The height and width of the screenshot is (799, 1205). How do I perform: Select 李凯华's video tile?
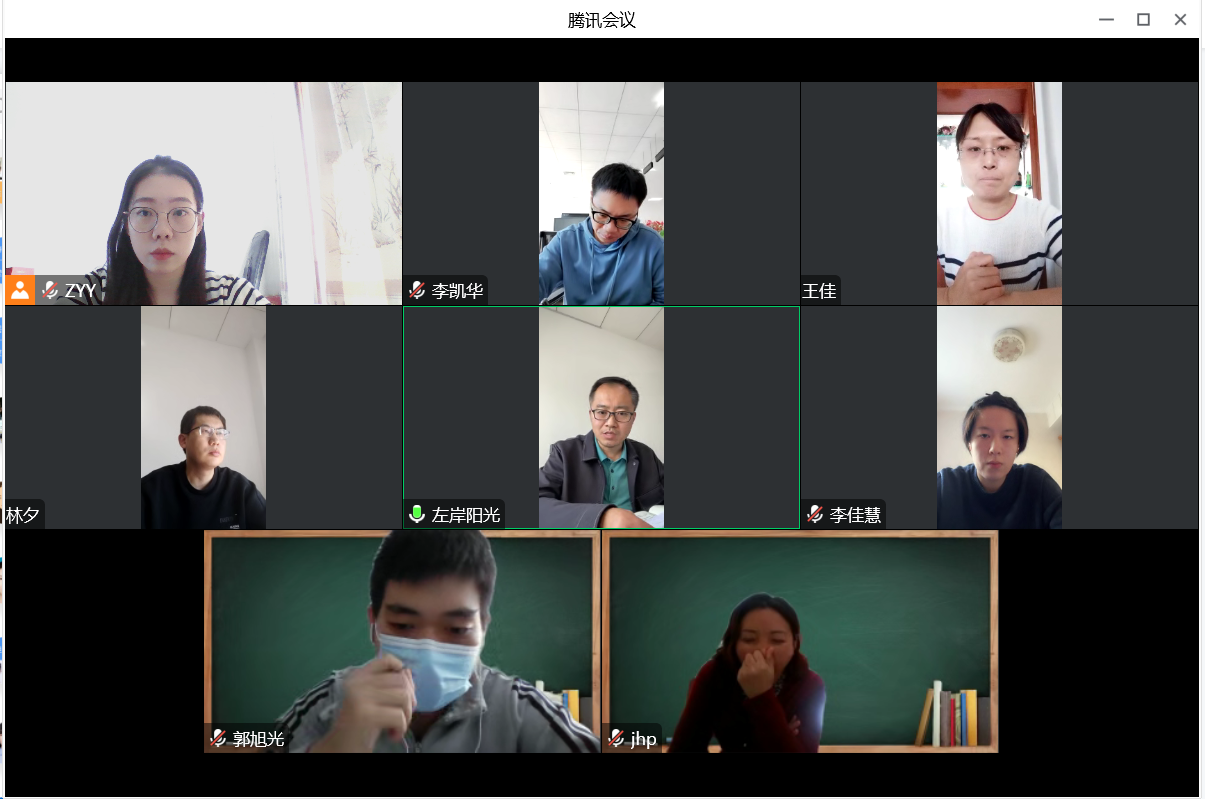tap(601, 193)
